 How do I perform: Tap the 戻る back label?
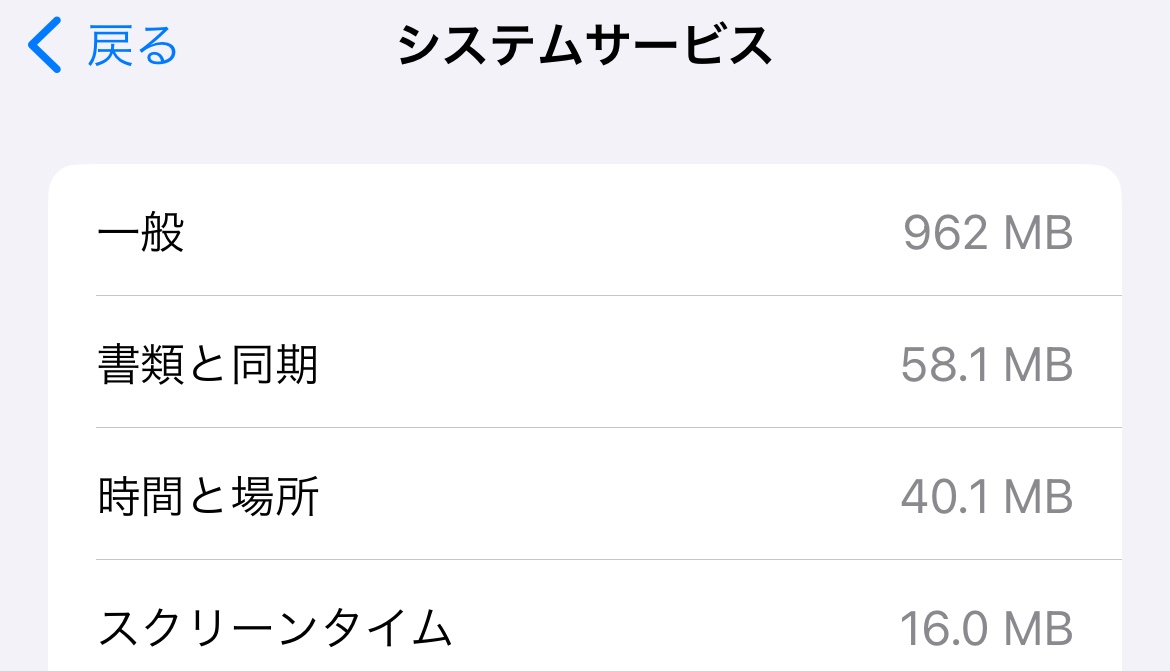click(132, 47)
